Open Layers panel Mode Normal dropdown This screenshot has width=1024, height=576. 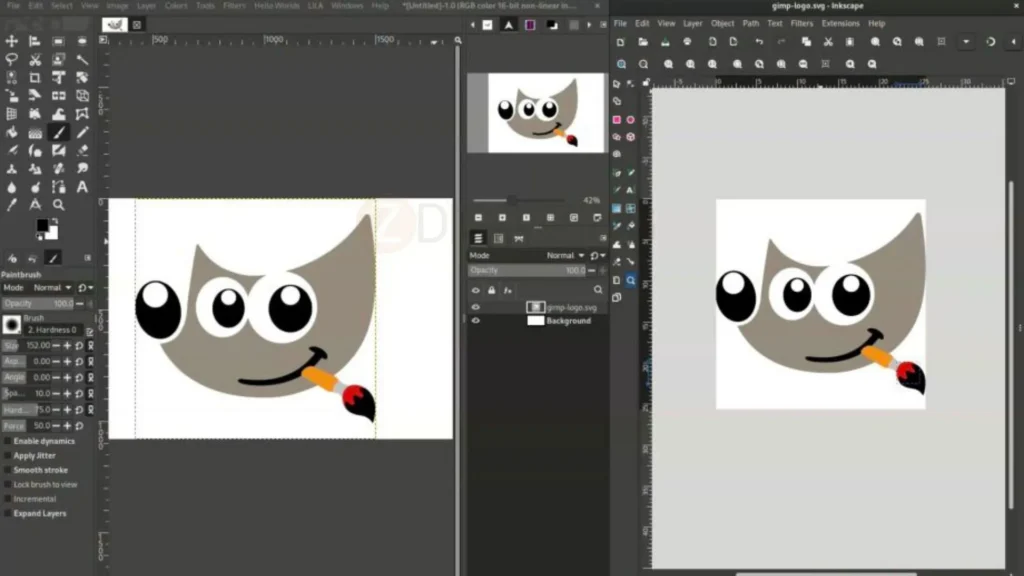pos(566,255)
